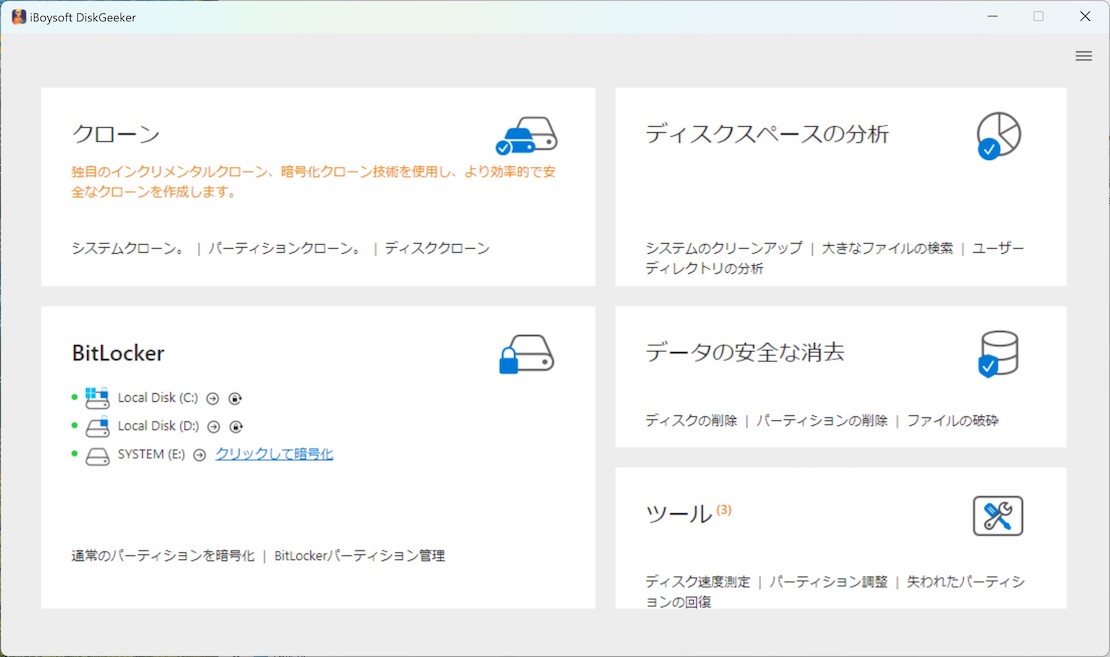Screen dimensions: 1110x657
Task: Close the DiskGeeker window
Action: pyautogui.click(x=1085, y=16)
